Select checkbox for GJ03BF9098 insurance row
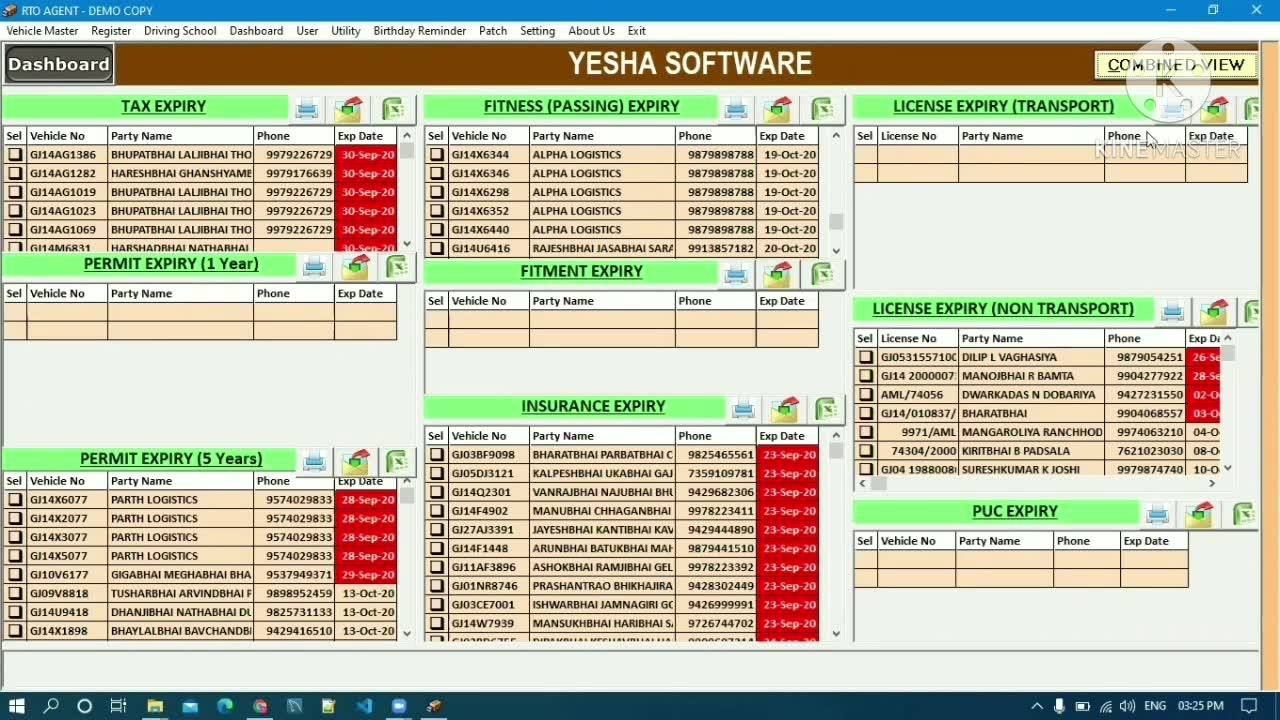The width and height of the screenshot is (1280, 720). (437, 455)
